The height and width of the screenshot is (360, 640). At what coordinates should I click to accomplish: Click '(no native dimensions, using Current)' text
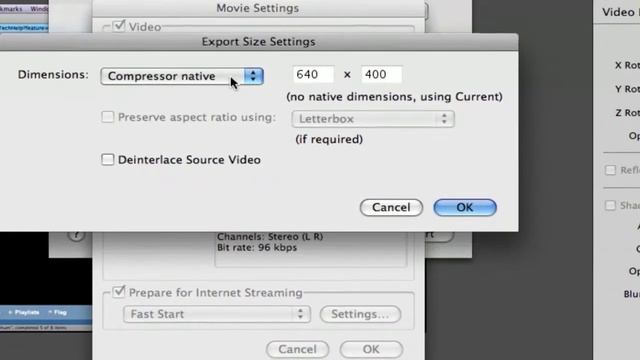[394, 97]
